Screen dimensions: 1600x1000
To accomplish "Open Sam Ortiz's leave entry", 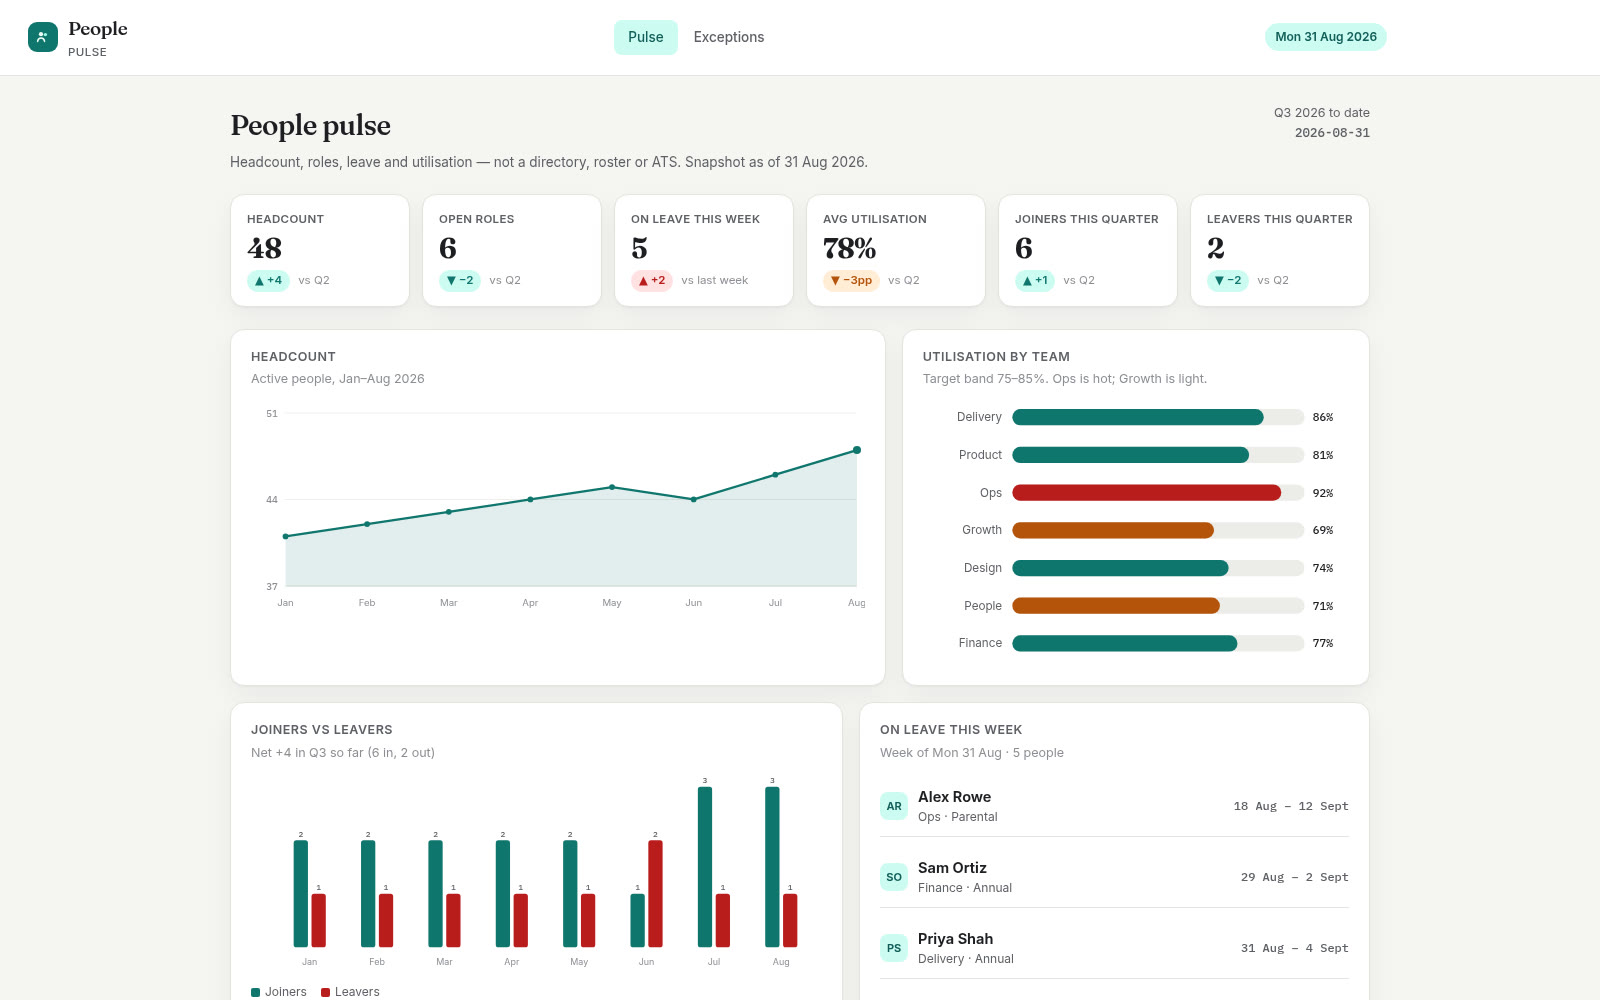I will coord(1114,877).
